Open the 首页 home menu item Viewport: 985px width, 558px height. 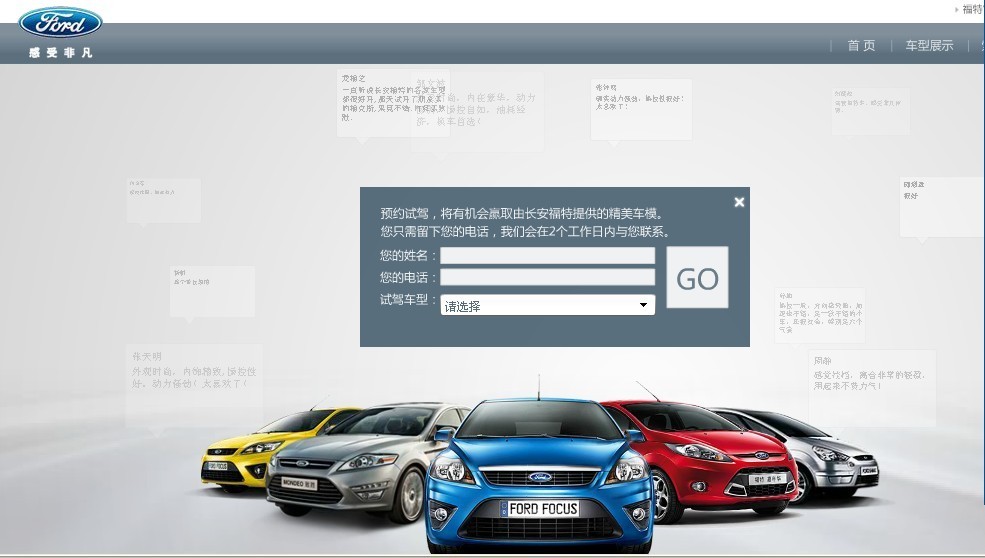pyautogui.click(x=861, y=45)
